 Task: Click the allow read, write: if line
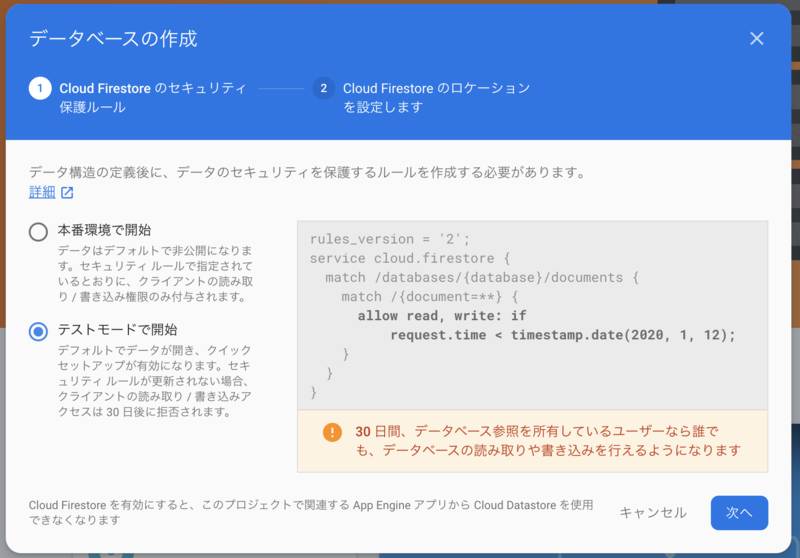(442, 316)
